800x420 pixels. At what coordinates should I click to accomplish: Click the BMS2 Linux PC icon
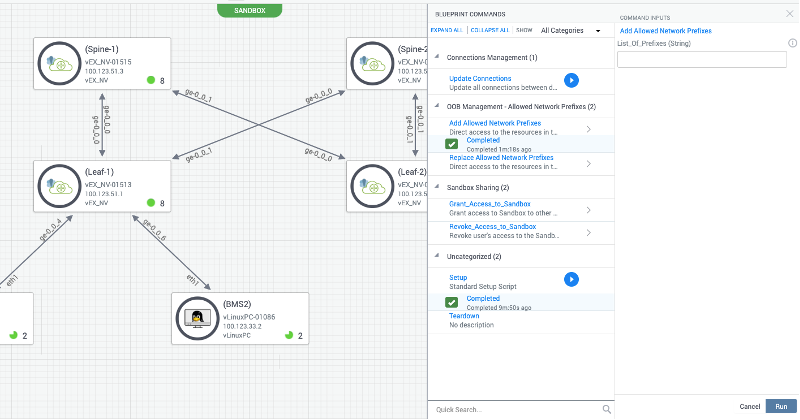tap(199, 319)
